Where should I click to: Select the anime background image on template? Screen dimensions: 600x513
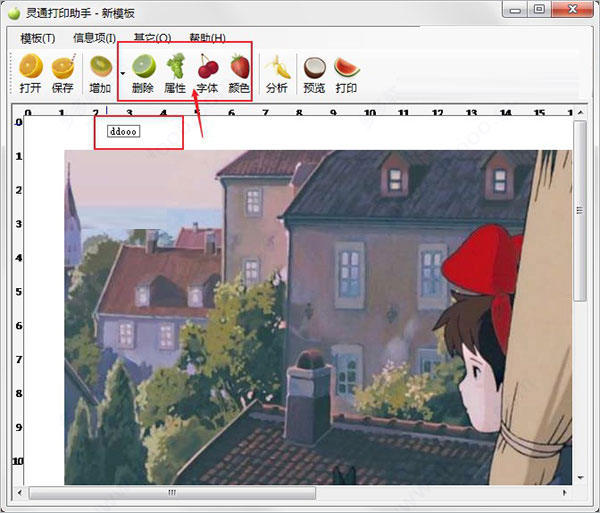(x=318, y=318)
